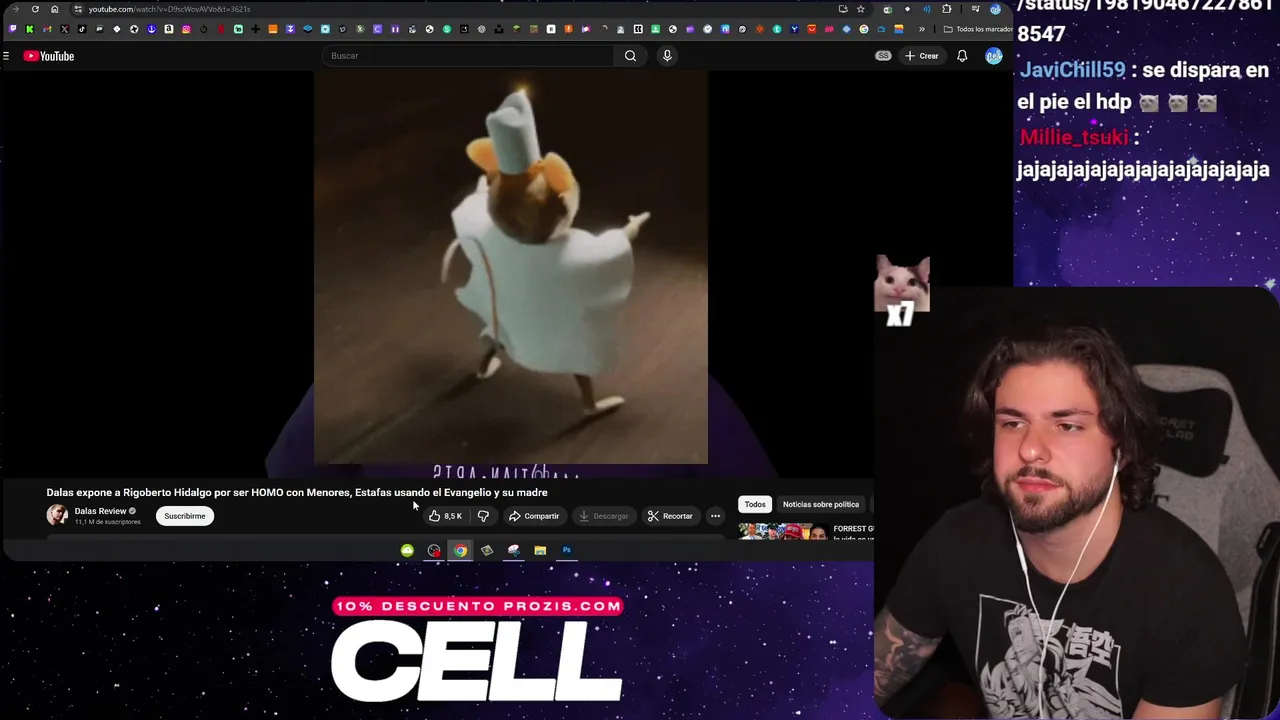Share the video via Compartir
The image size is (1280, 720).
point(533,516)
